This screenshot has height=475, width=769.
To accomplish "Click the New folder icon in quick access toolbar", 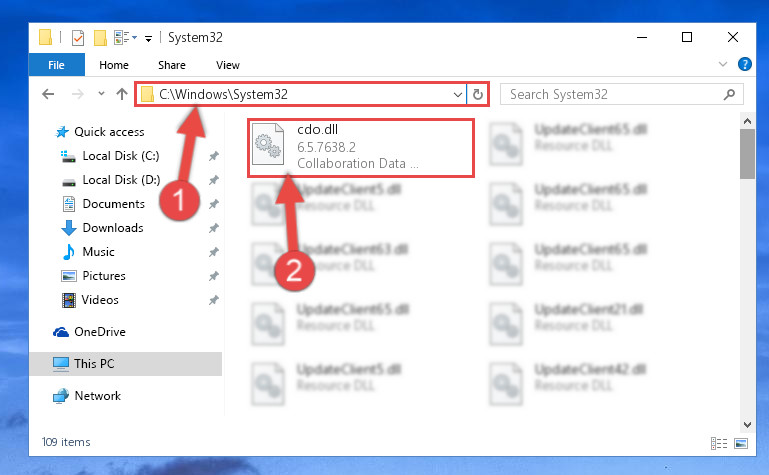I will [x=100, y=37].
